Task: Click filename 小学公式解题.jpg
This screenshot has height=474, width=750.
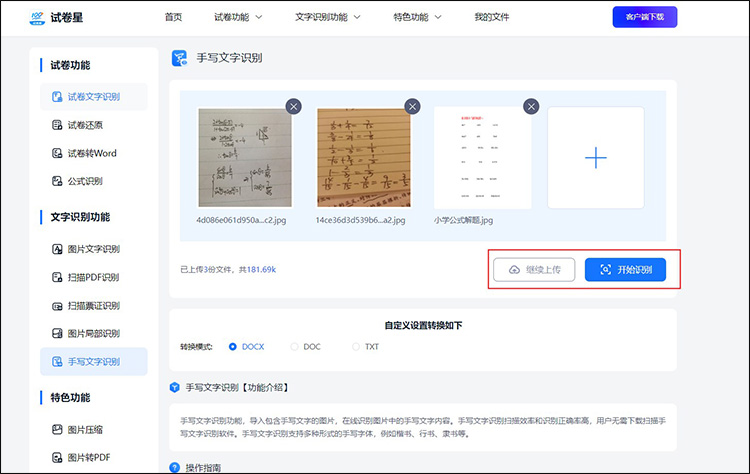Action: tap(463, 220)
